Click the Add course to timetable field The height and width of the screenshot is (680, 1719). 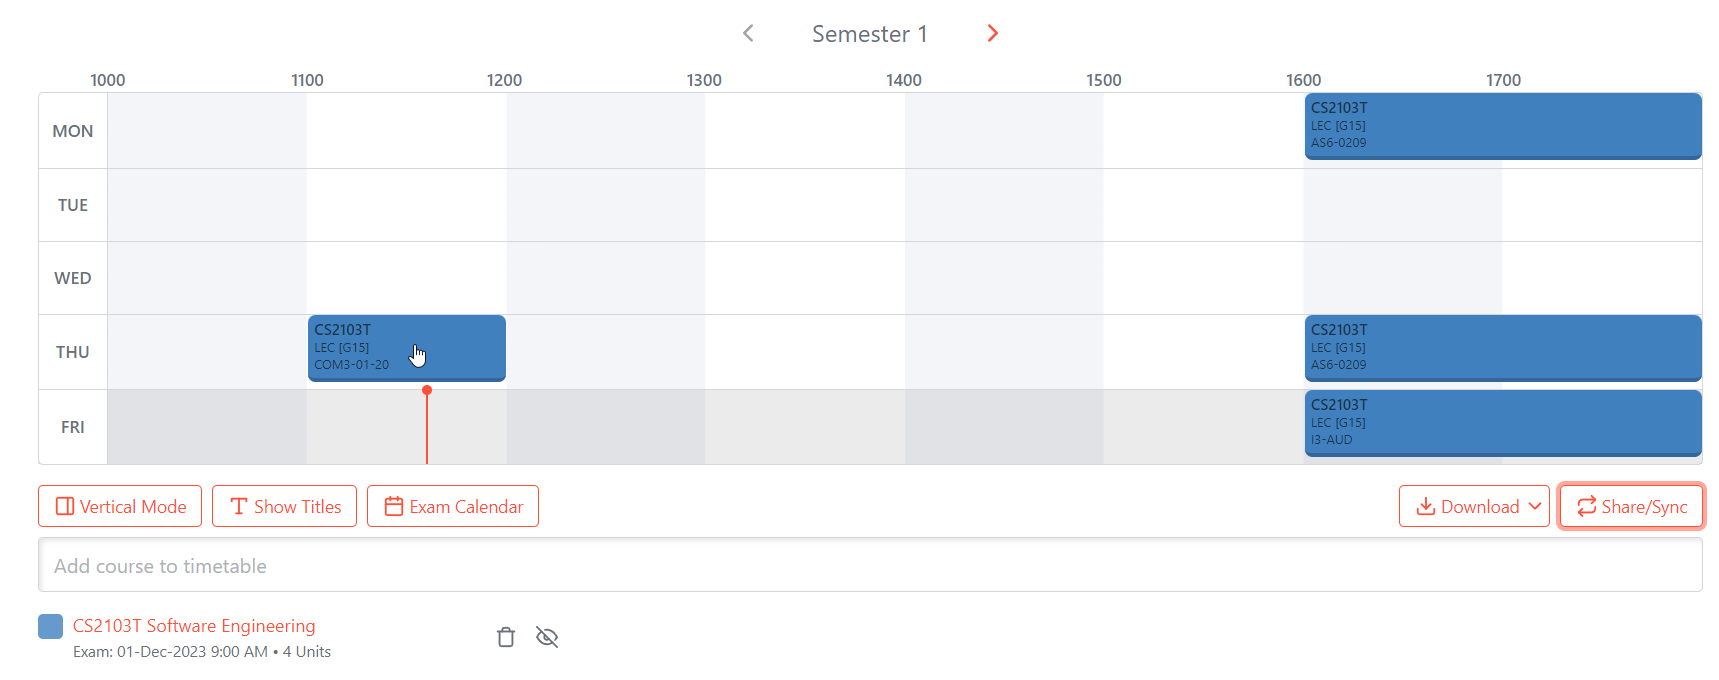pos(870,566)
